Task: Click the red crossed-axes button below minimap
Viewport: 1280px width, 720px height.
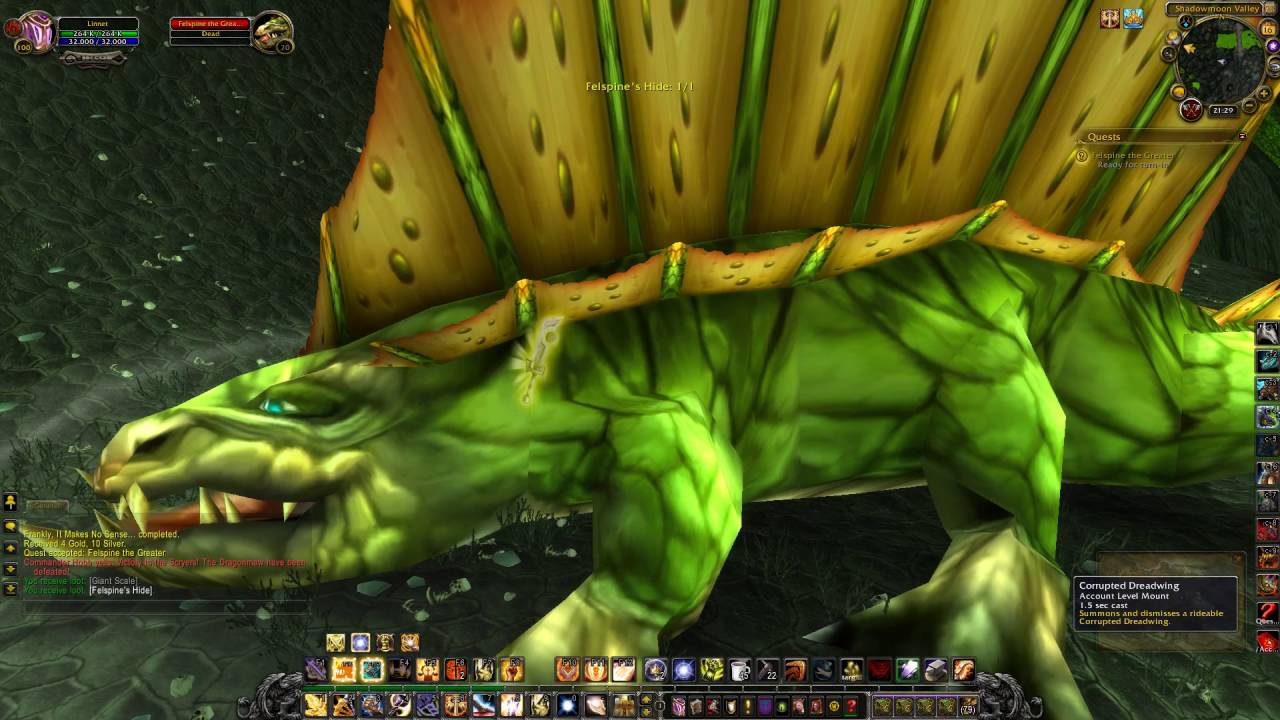Action: pos(1191,109)
